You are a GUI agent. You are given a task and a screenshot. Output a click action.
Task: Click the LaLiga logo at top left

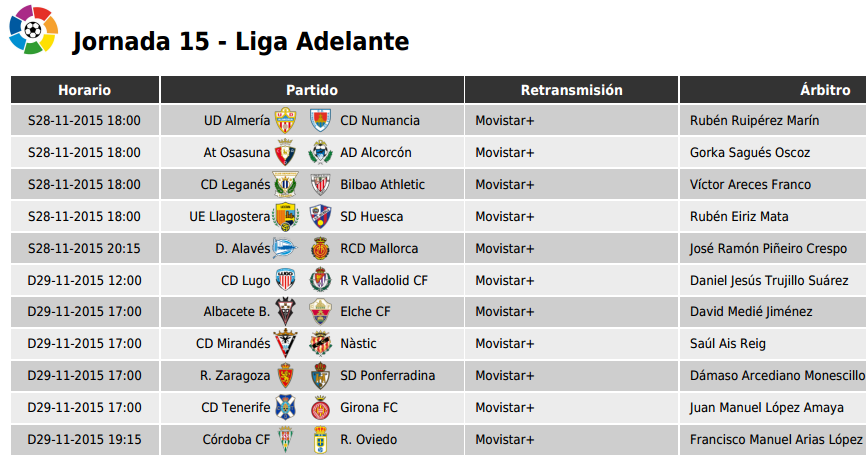33,30
